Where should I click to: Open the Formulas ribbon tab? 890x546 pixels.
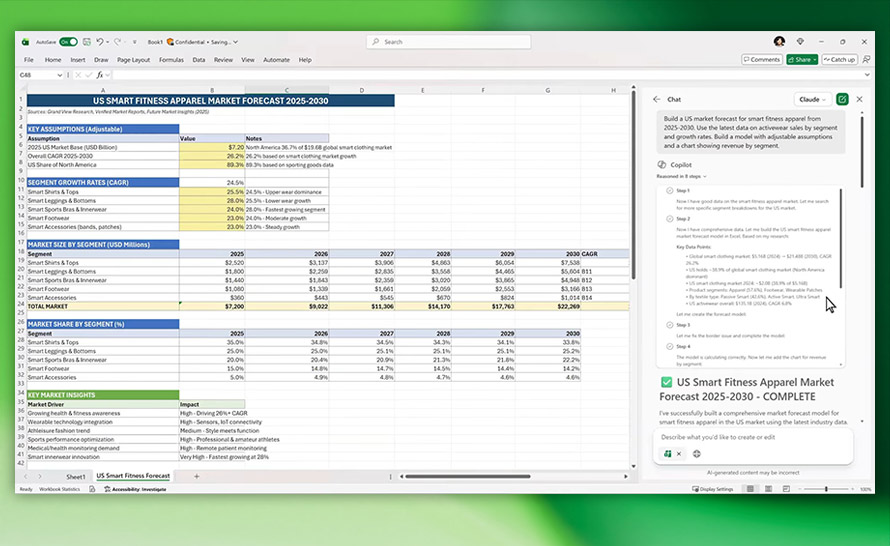(171, 60)
